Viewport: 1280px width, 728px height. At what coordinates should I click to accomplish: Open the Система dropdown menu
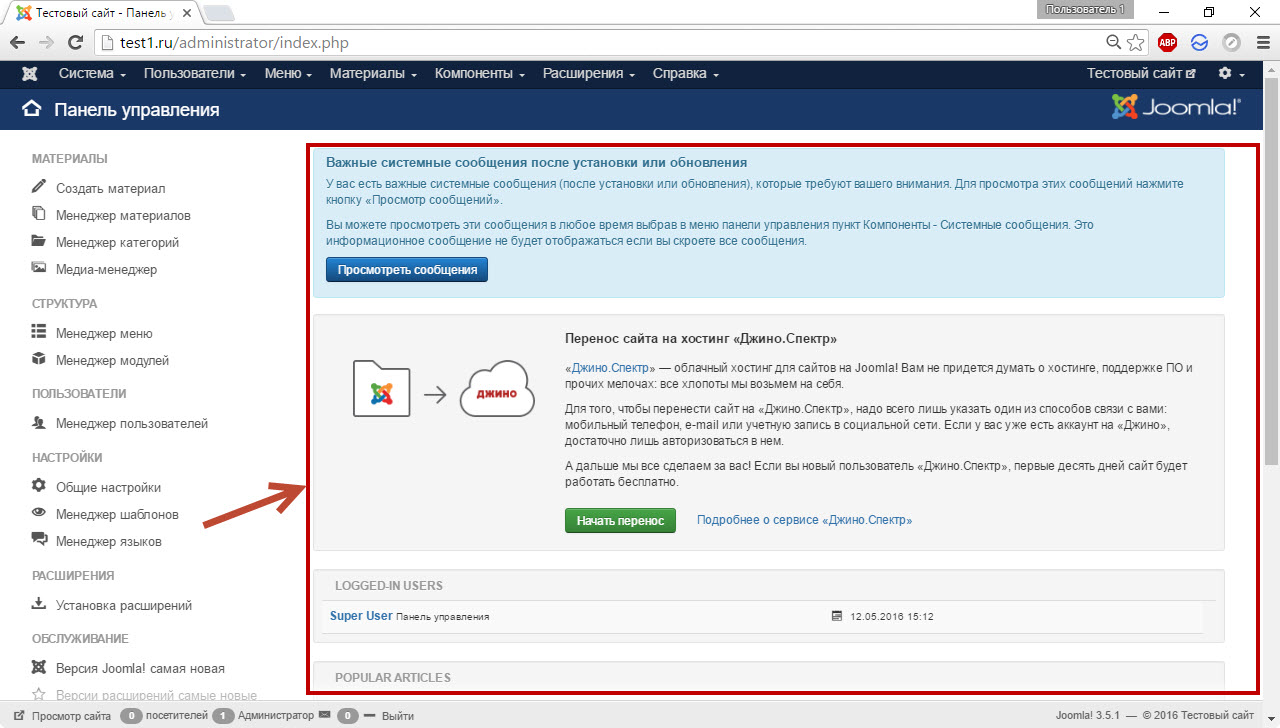pyautogui.click(x=92, y=74)
